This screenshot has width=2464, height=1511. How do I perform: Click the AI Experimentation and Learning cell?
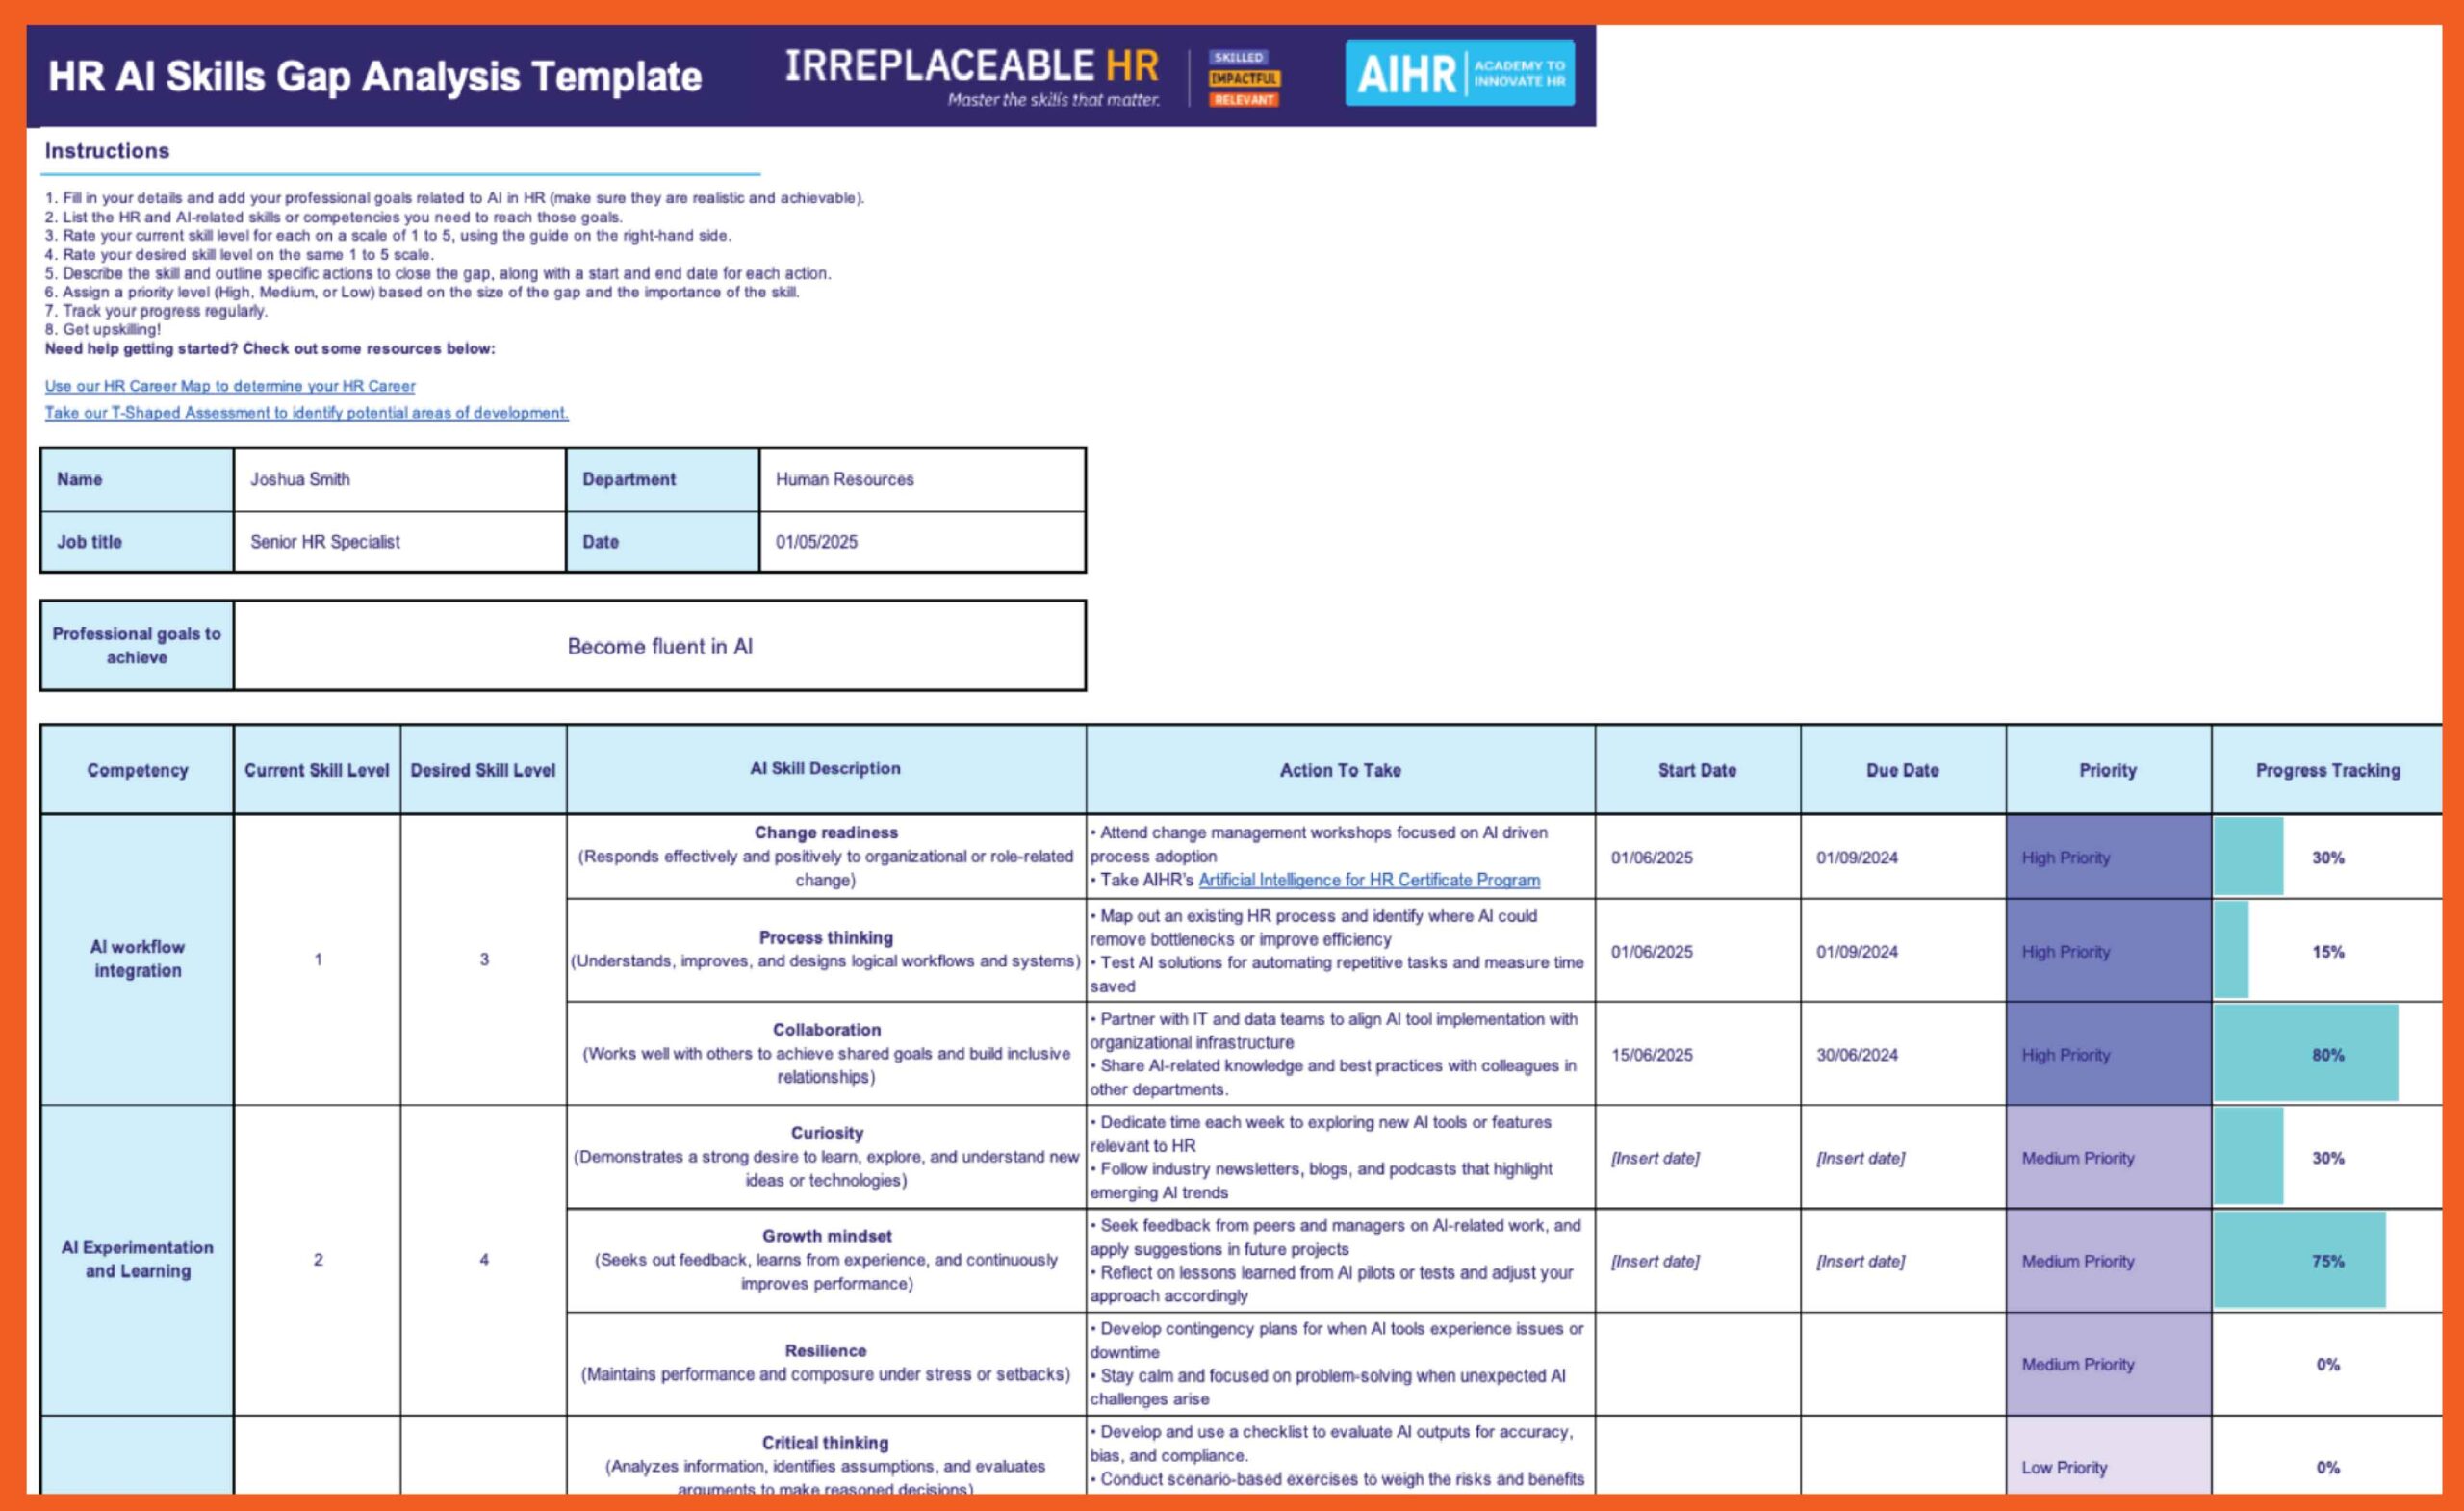137,1259
